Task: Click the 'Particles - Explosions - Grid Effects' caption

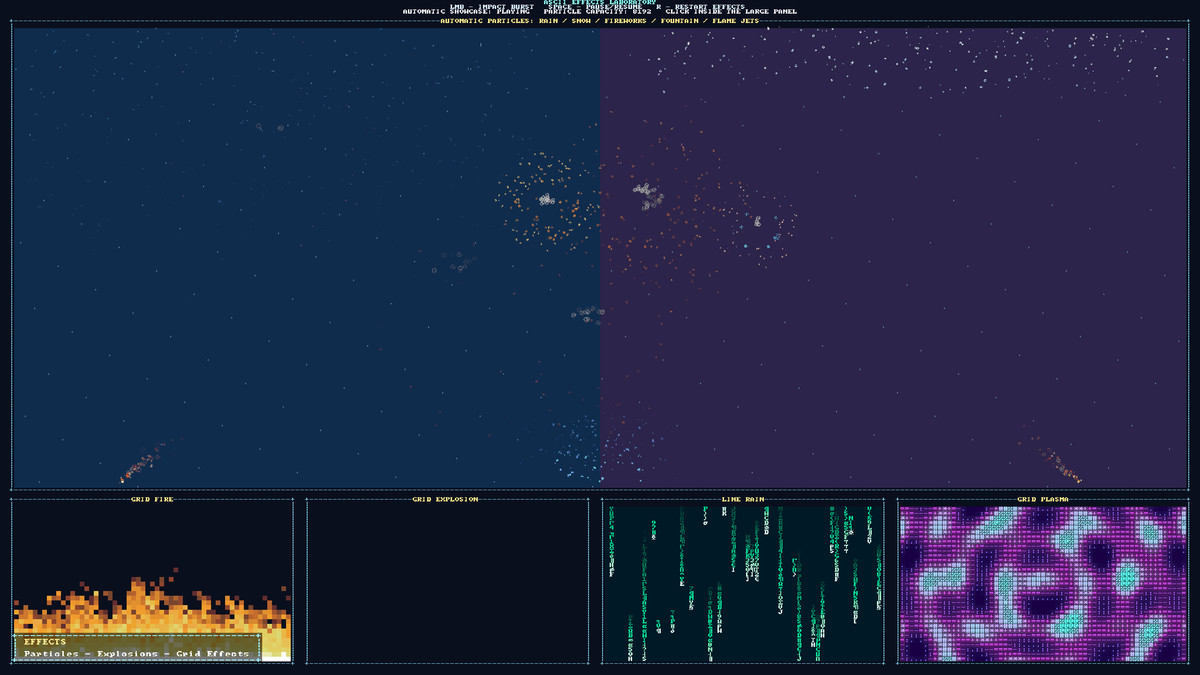Action: tap(137, 654)
